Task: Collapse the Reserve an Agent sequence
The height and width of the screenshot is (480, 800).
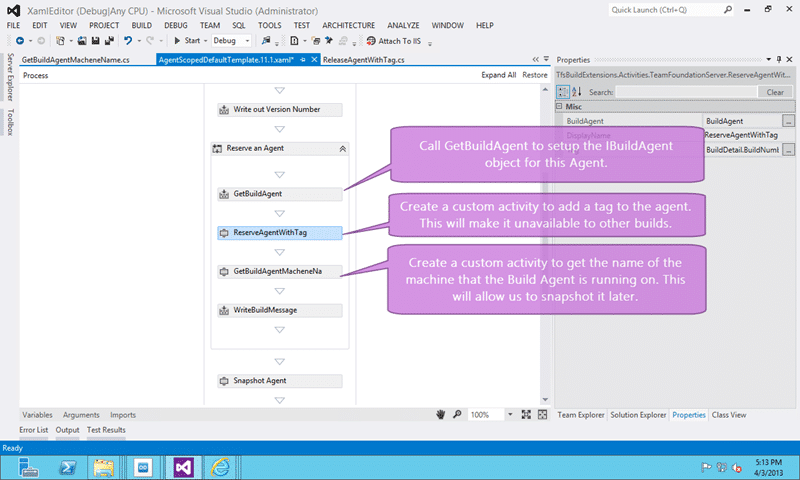Action: pos(343,149)
